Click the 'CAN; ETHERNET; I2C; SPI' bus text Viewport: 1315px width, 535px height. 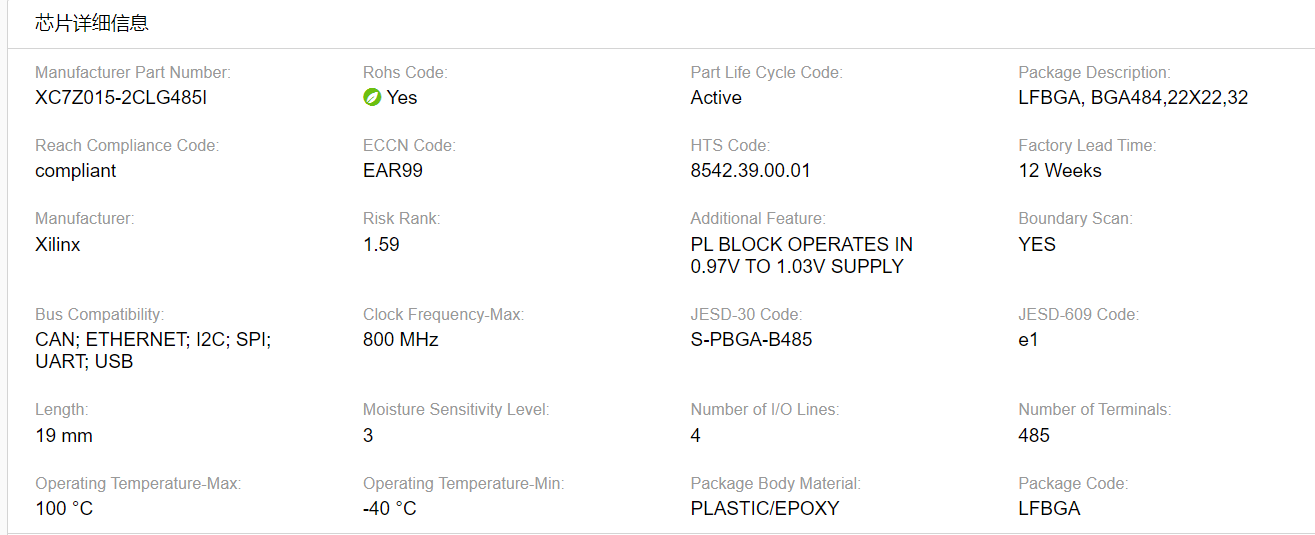153,340
